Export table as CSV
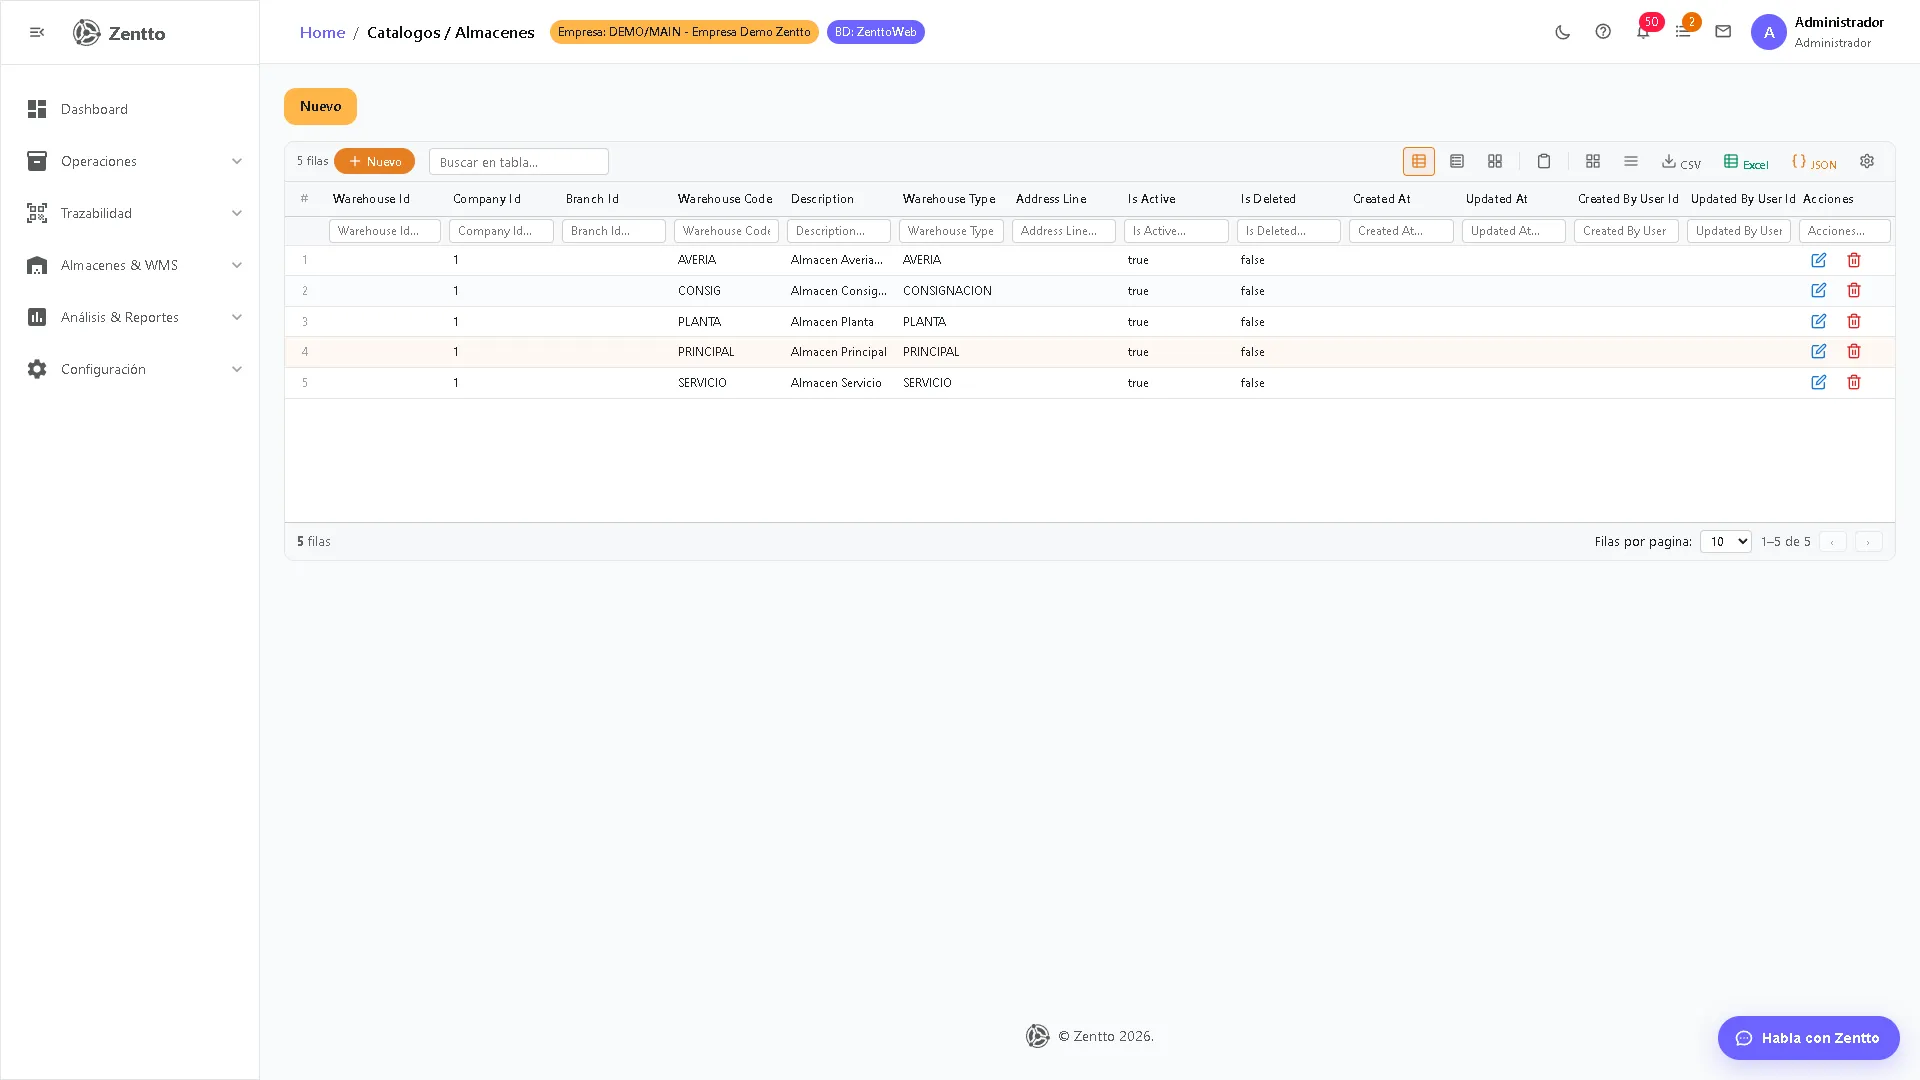 [1681, 162]
